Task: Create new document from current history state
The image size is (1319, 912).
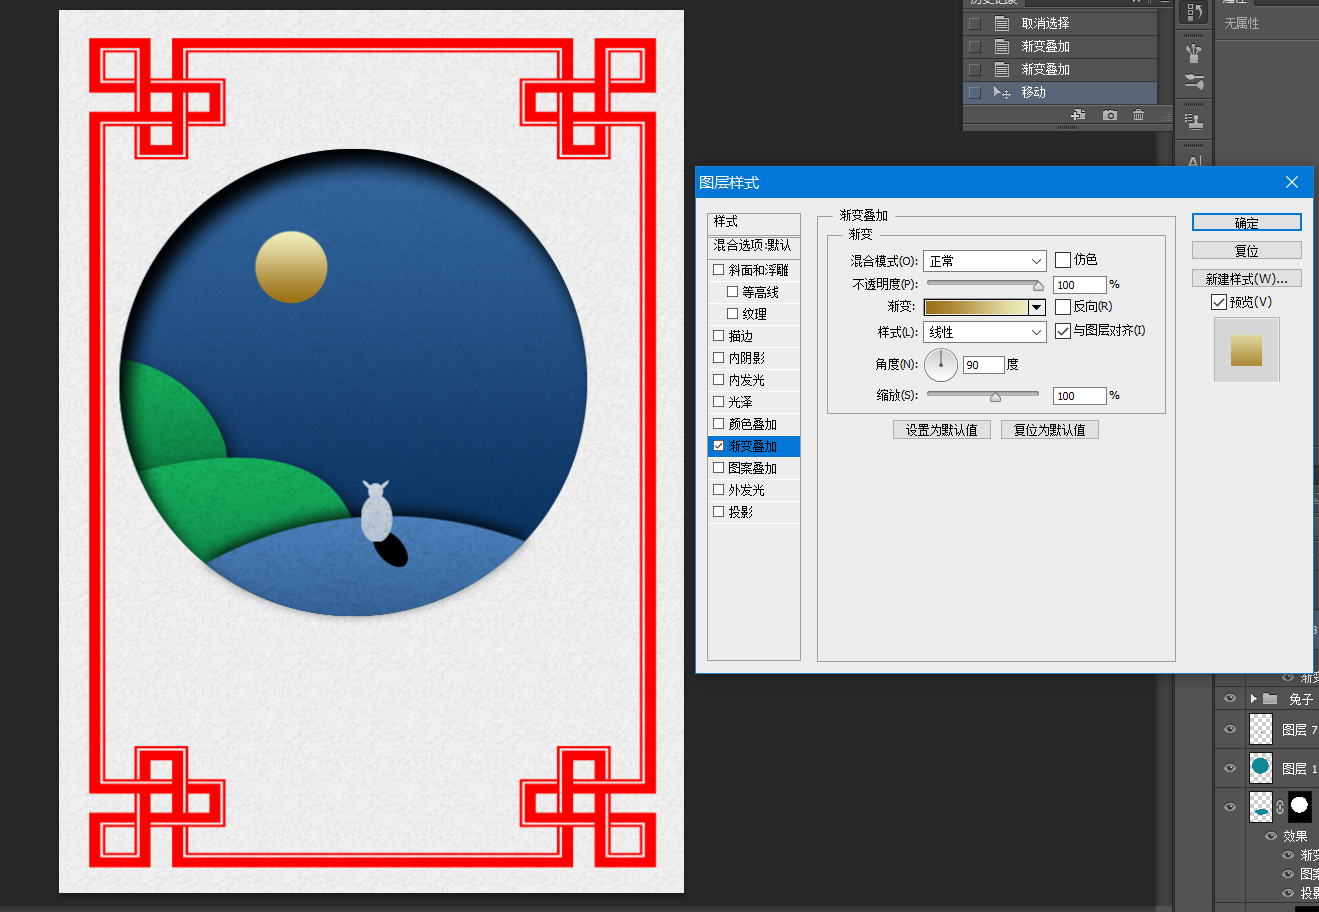Action: [x=1078, y=115]
